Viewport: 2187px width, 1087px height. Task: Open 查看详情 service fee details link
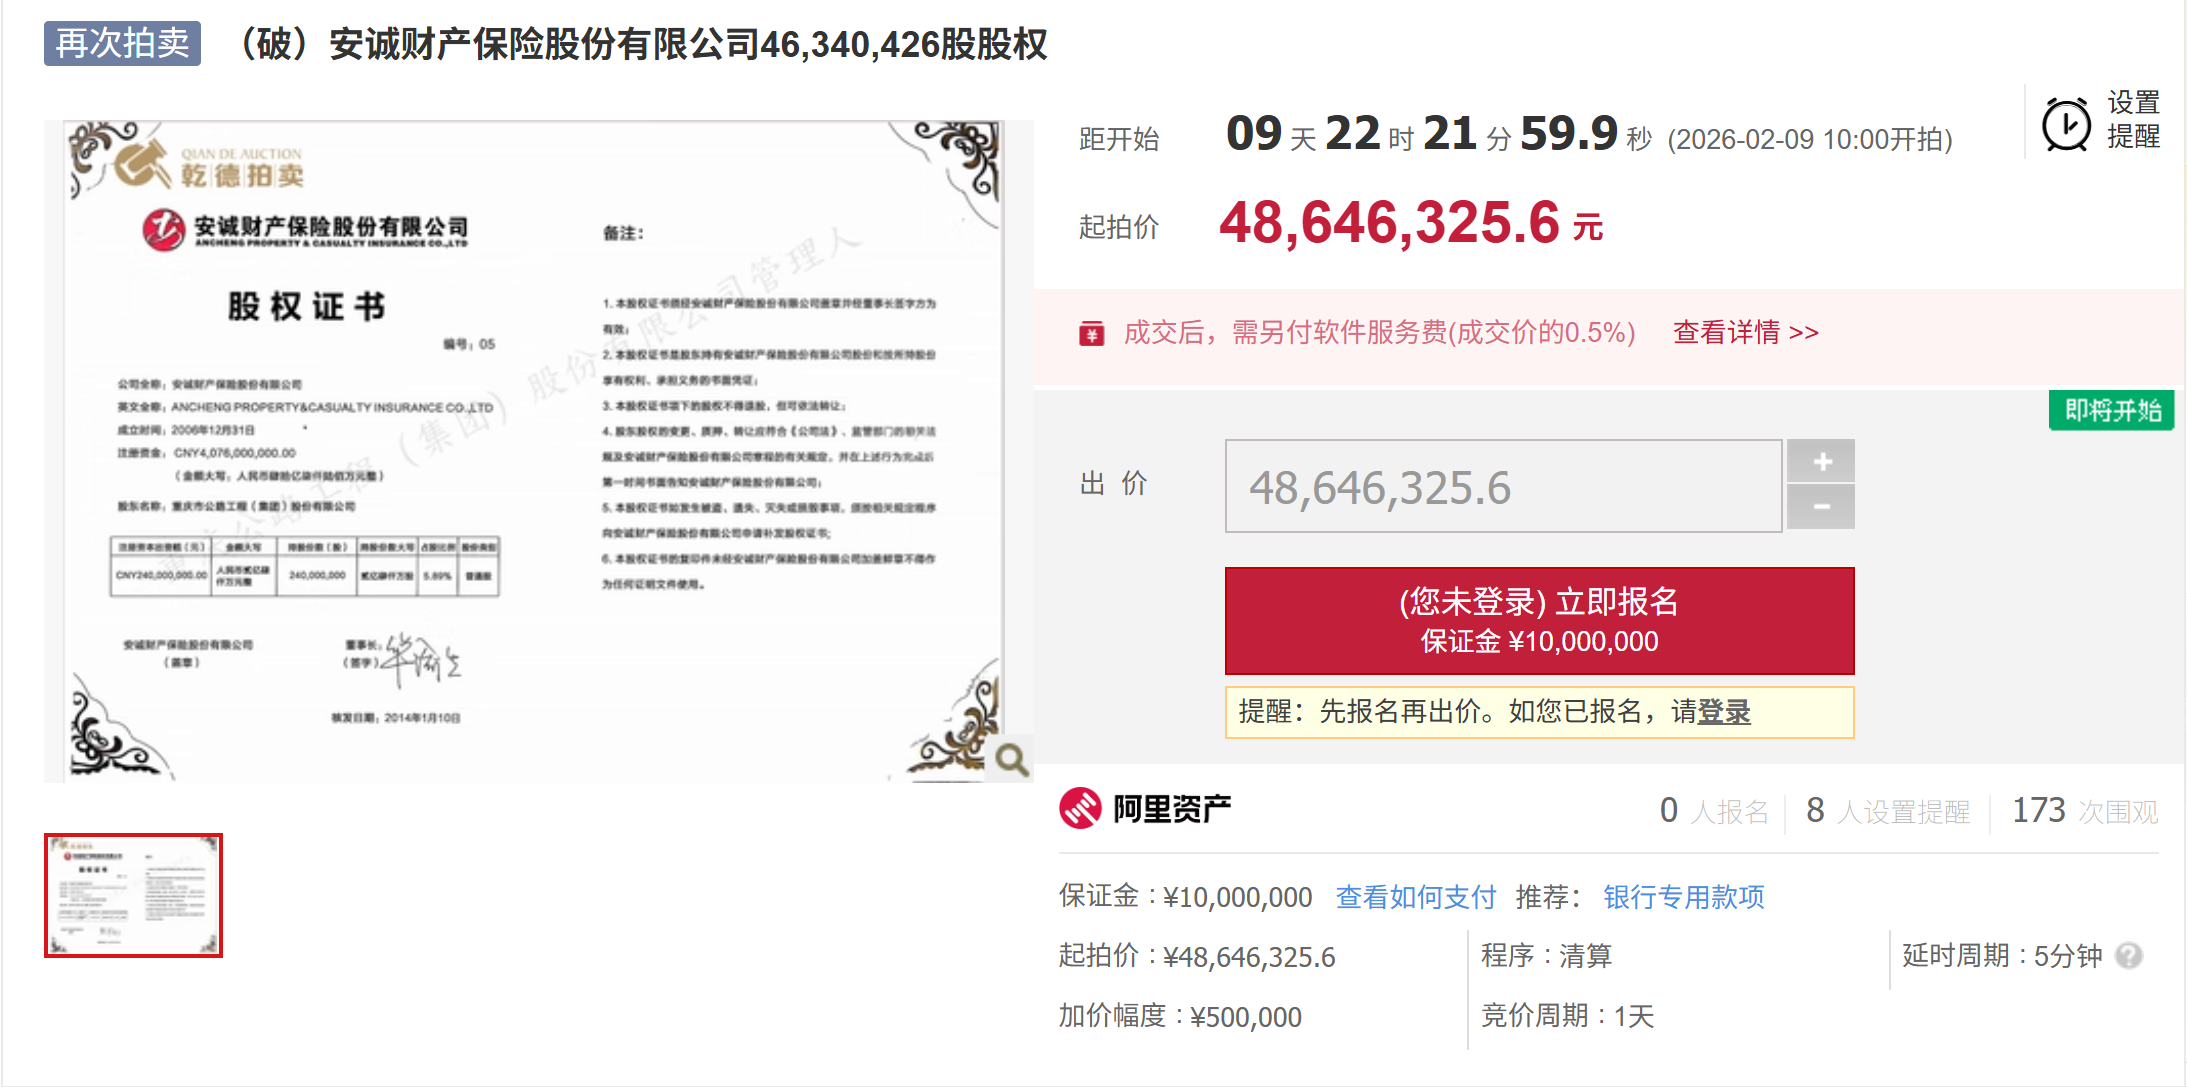pyautogui.click(x=1745, y=332)
